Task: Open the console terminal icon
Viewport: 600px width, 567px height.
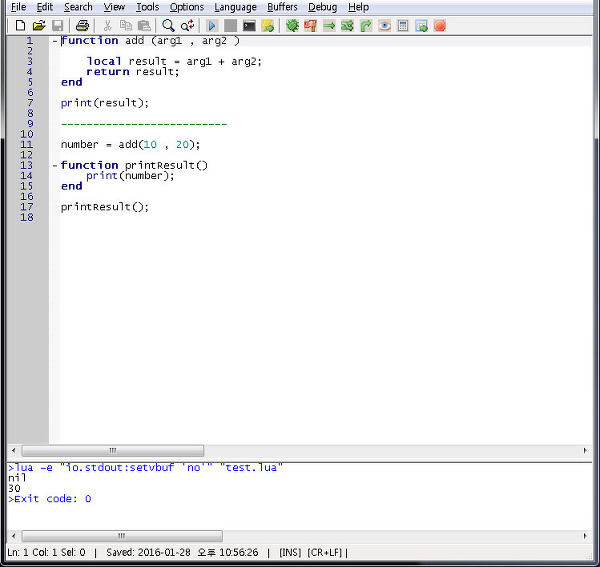Action: point(249,26)
